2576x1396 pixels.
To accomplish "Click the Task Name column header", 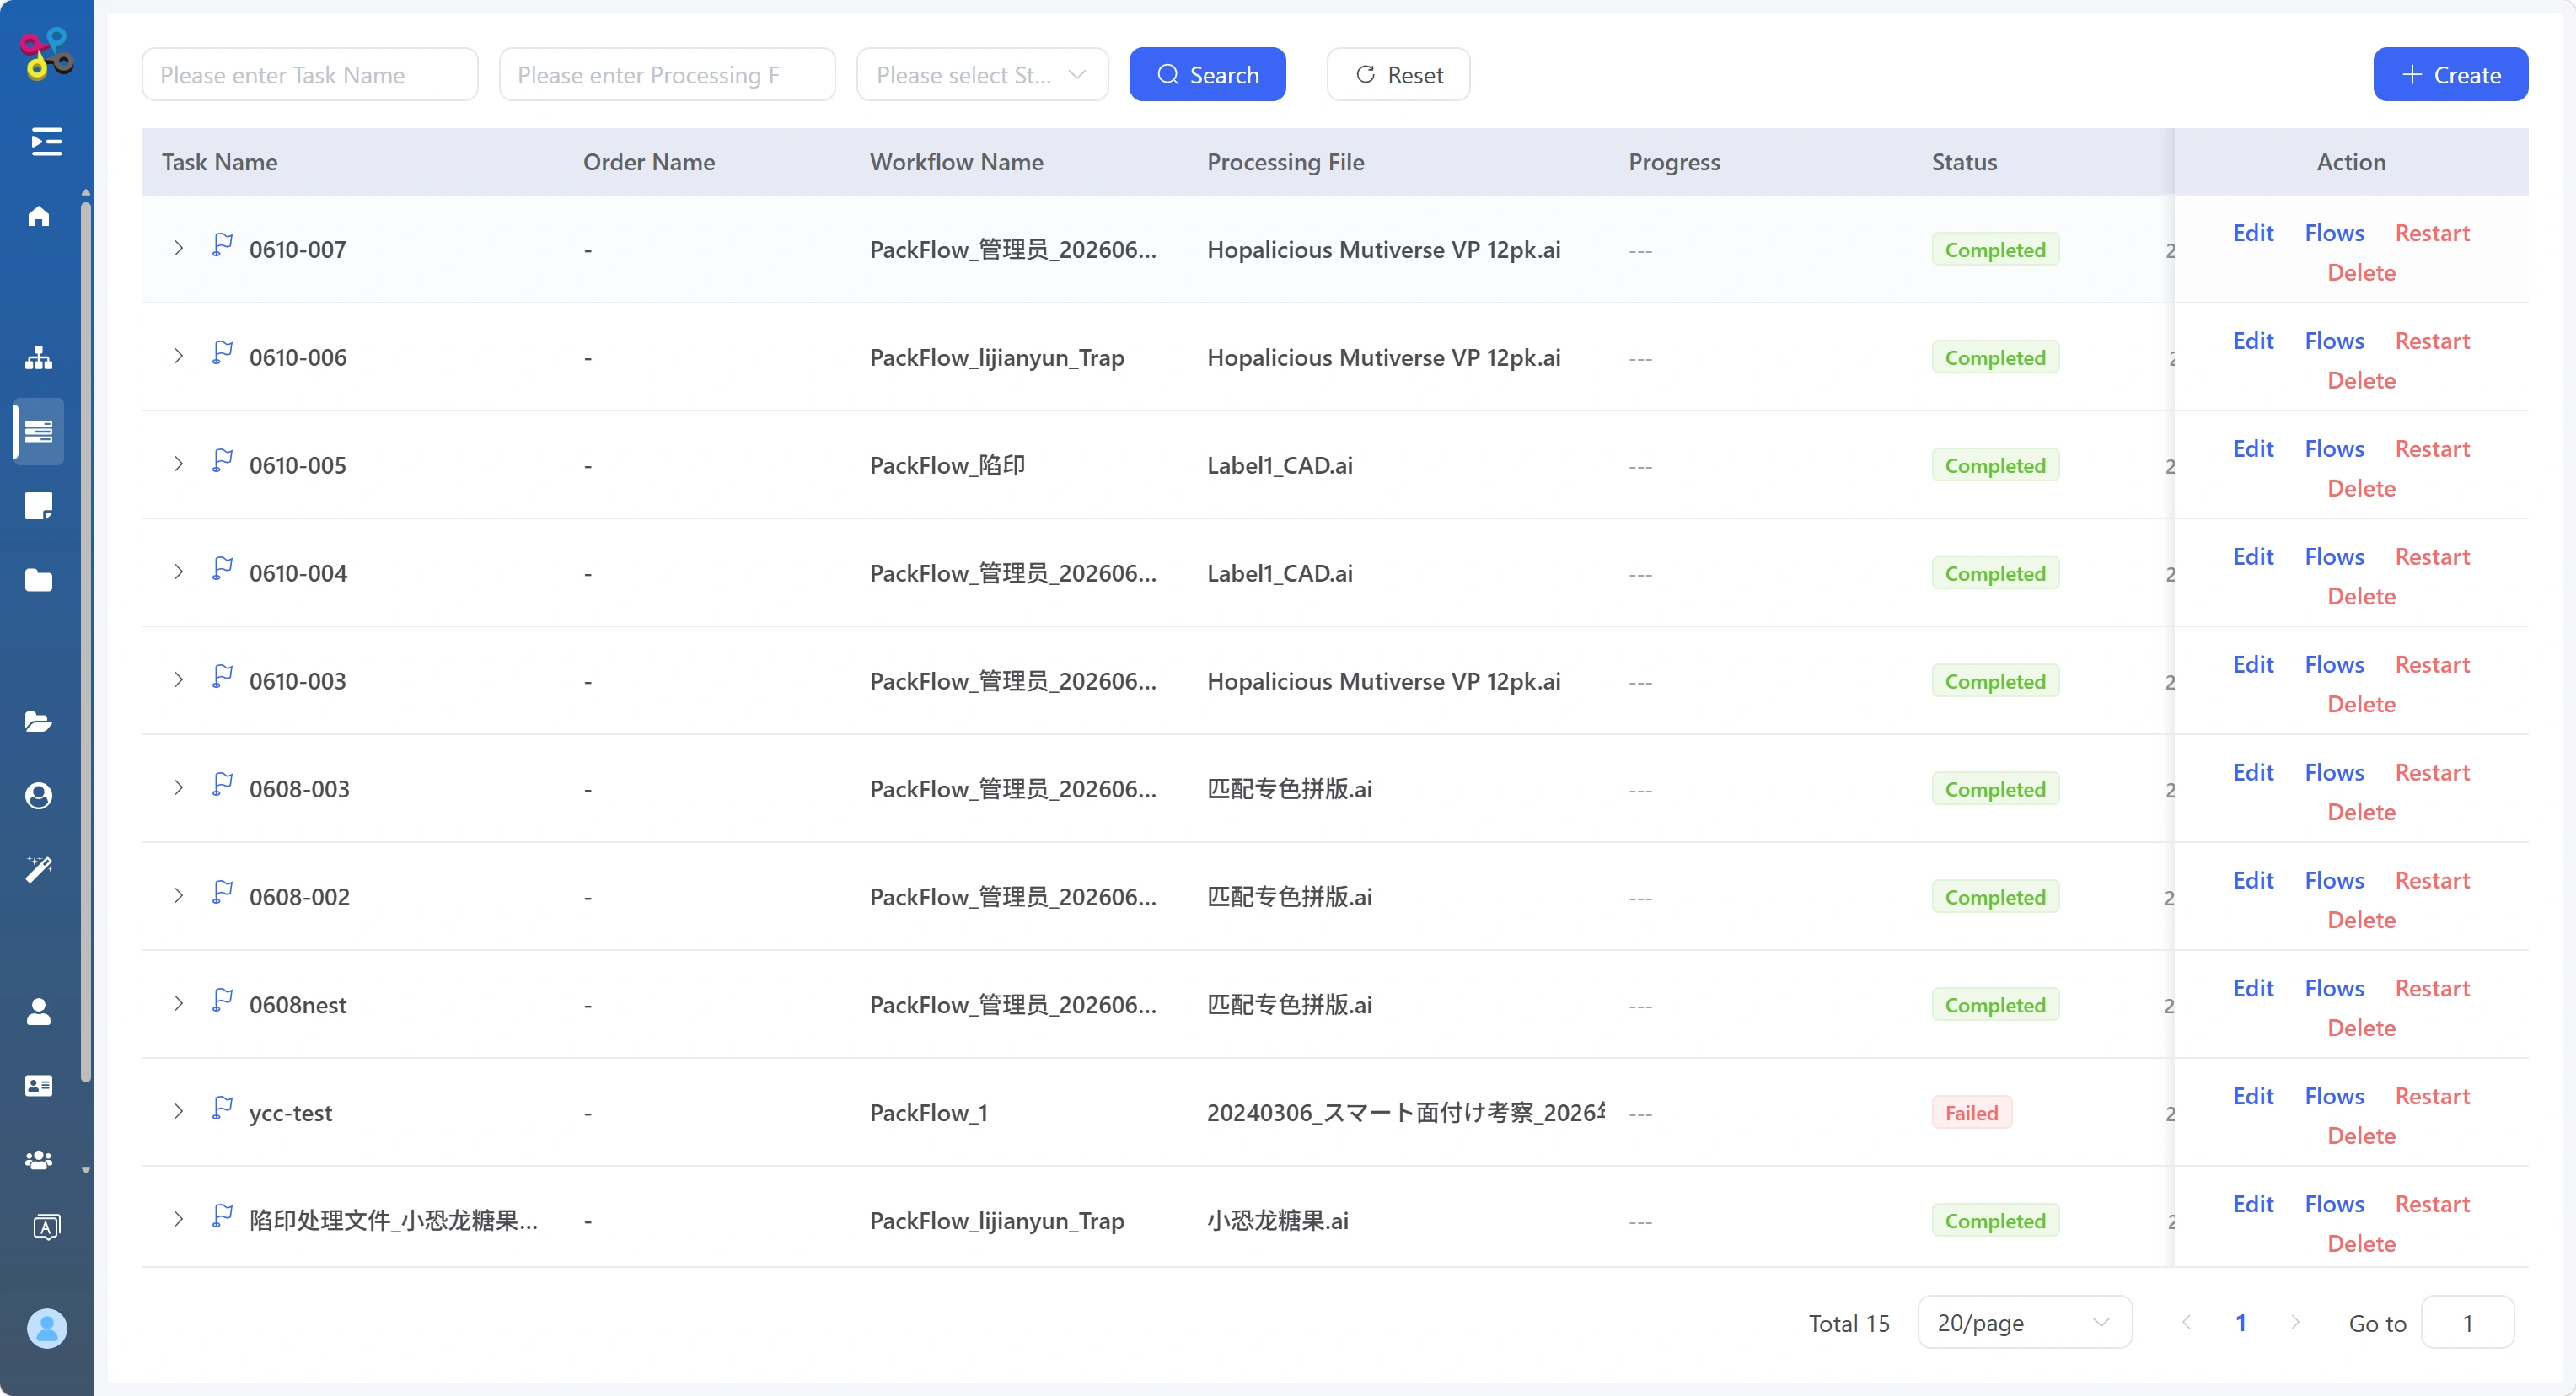I will [x=219, y=162].
